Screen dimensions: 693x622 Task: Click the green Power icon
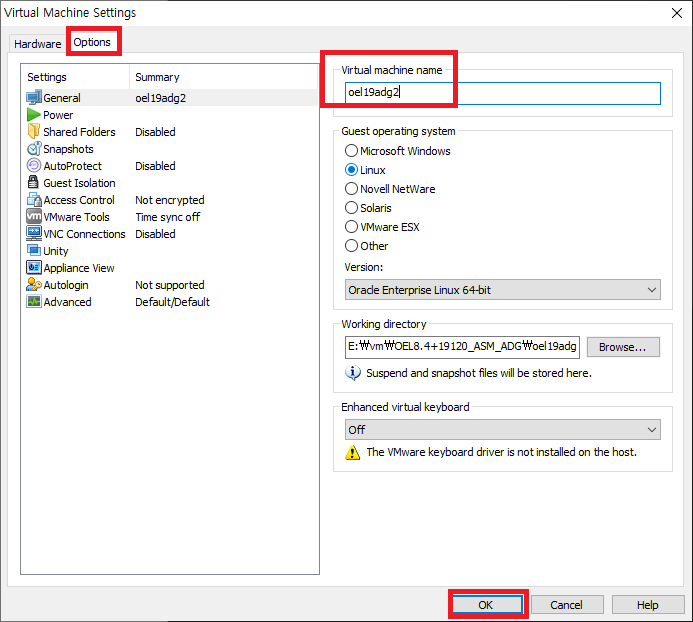pos(34,115)
